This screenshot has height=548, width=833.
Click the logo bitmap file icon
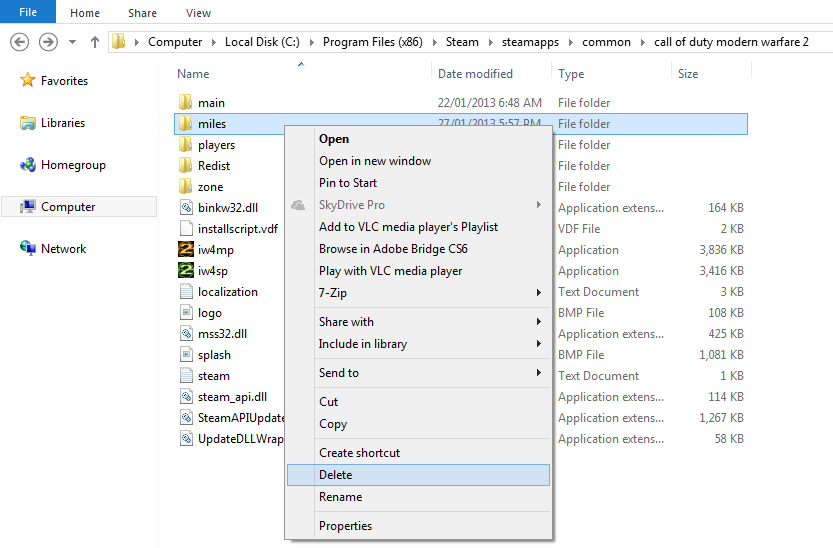click(186, 312)
